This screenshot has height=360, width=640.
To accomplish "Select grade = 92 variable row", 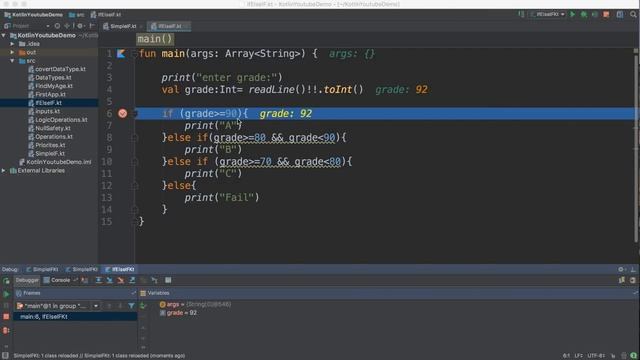I will pyautogui.click(x=178, y=313).
